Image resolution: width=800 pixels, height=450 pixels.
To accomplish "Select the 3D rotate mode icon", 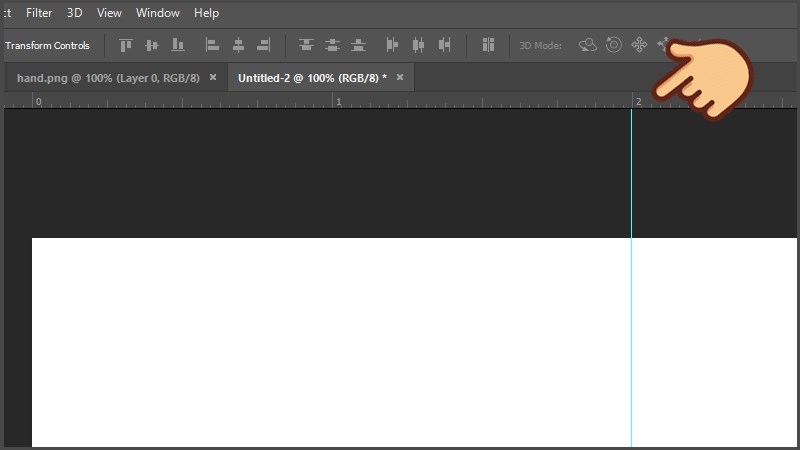I will [x=588, y=45].
